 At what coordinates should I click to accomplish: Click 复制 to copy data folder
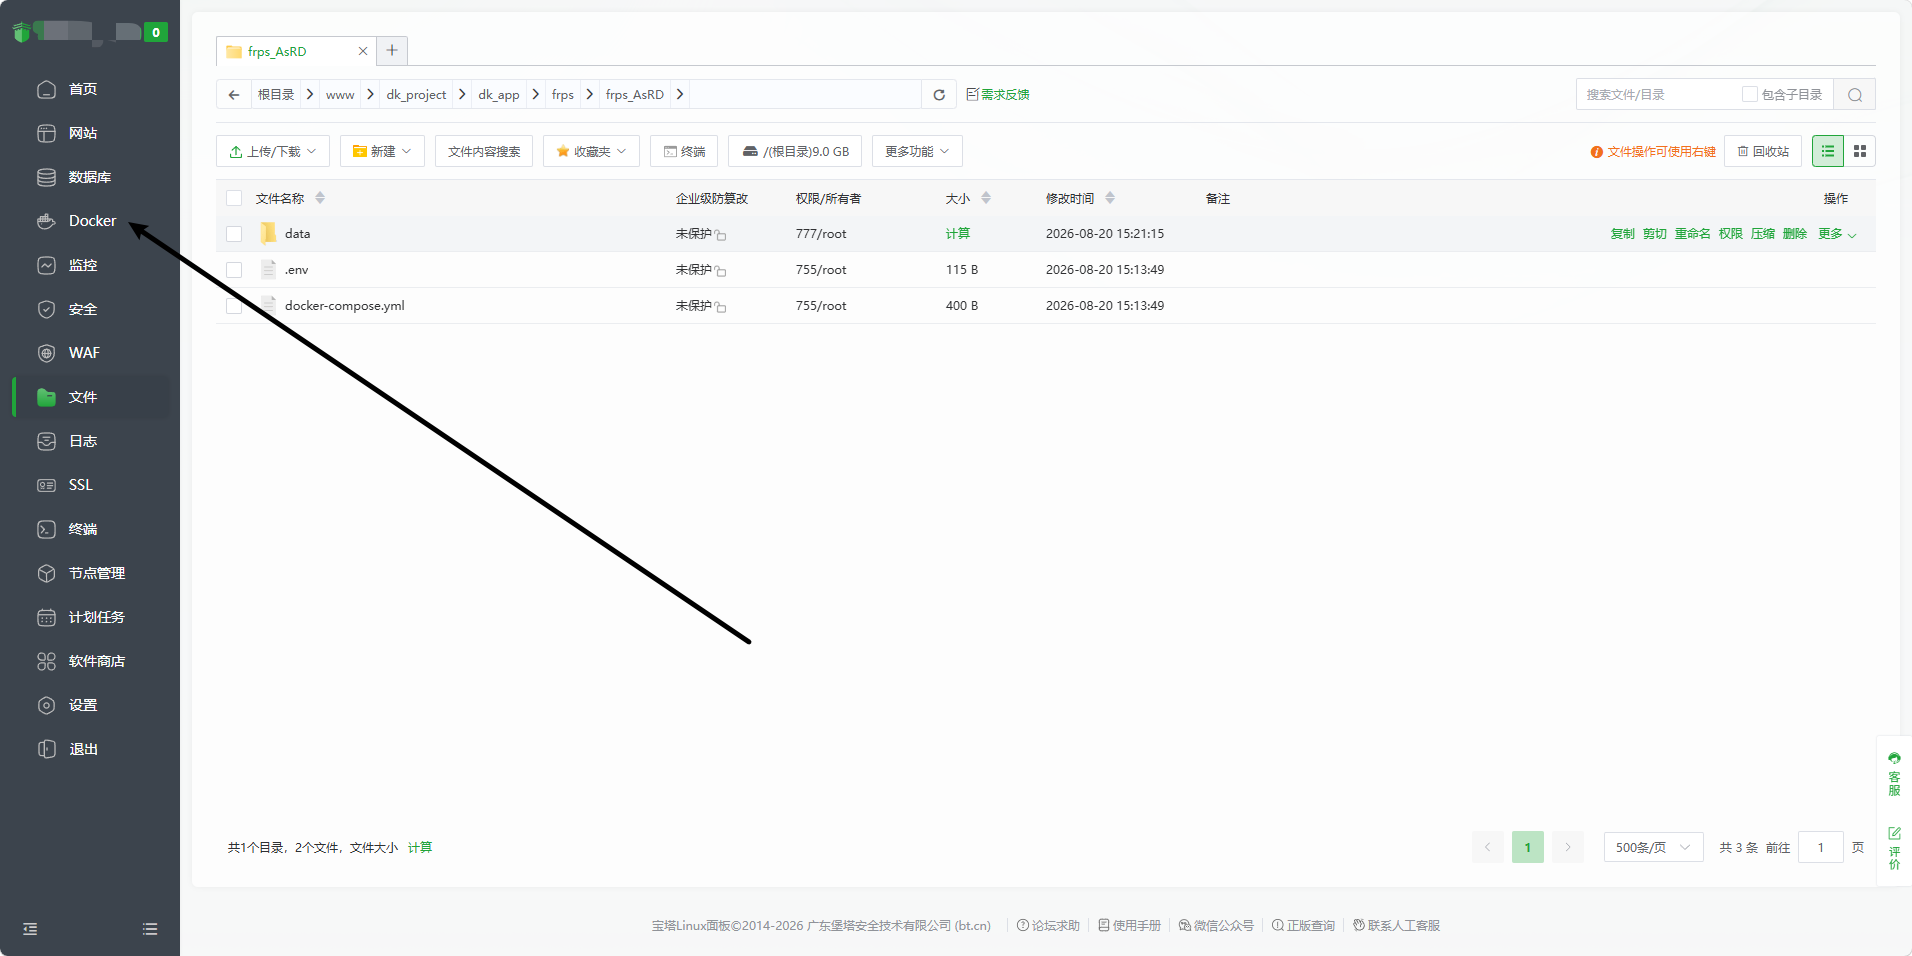click(1622, 234)
